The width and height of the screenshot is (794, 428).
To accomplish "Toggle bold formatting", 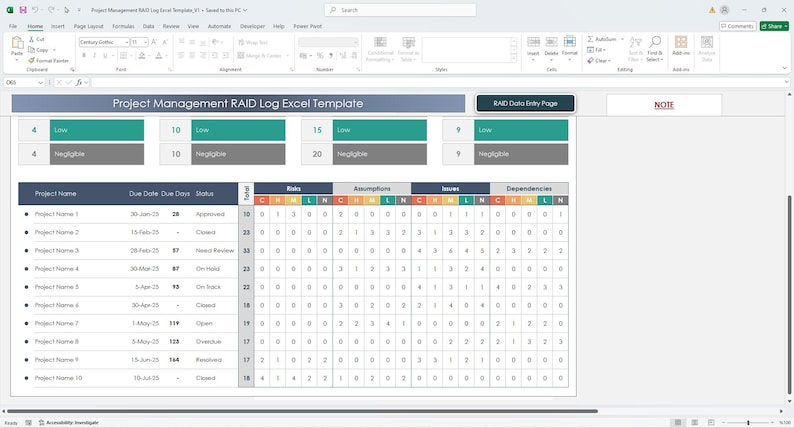I will click(x=84, y=55).
